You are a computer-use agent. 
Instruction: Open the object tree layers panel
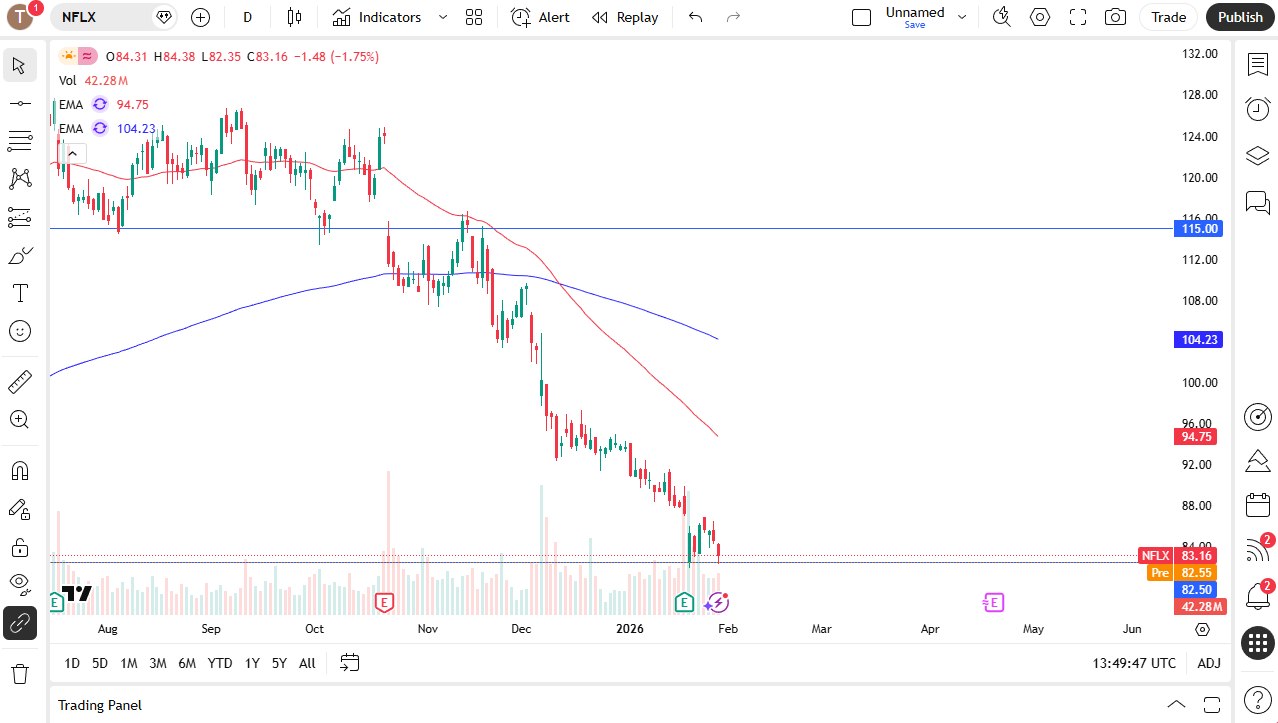pos(1257,156)
